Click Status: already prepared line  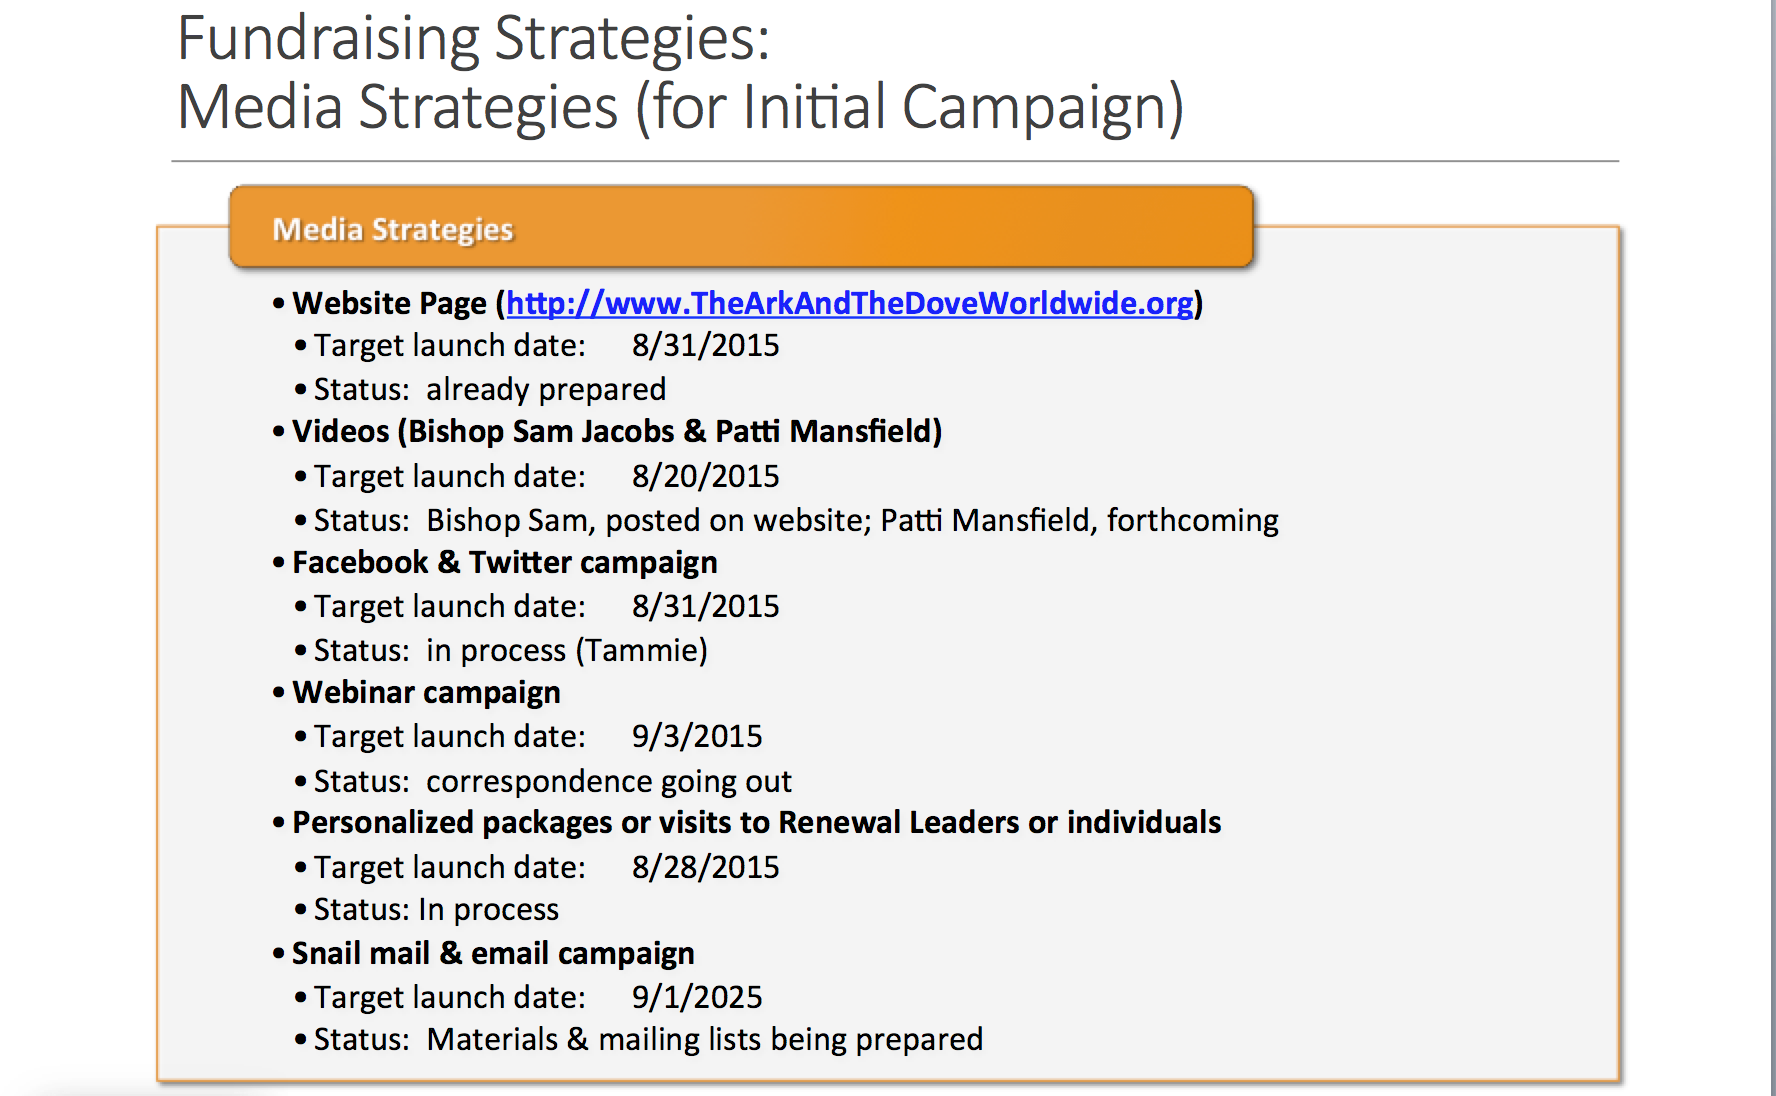[x=490, y=389]
